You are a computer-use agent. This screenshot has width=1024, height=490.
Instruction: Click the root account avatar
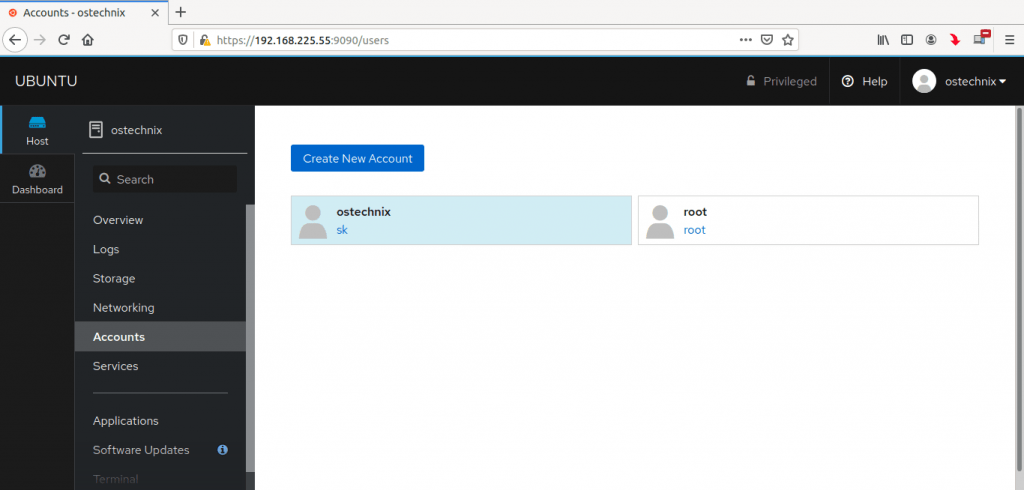click(x=660, y=221)
